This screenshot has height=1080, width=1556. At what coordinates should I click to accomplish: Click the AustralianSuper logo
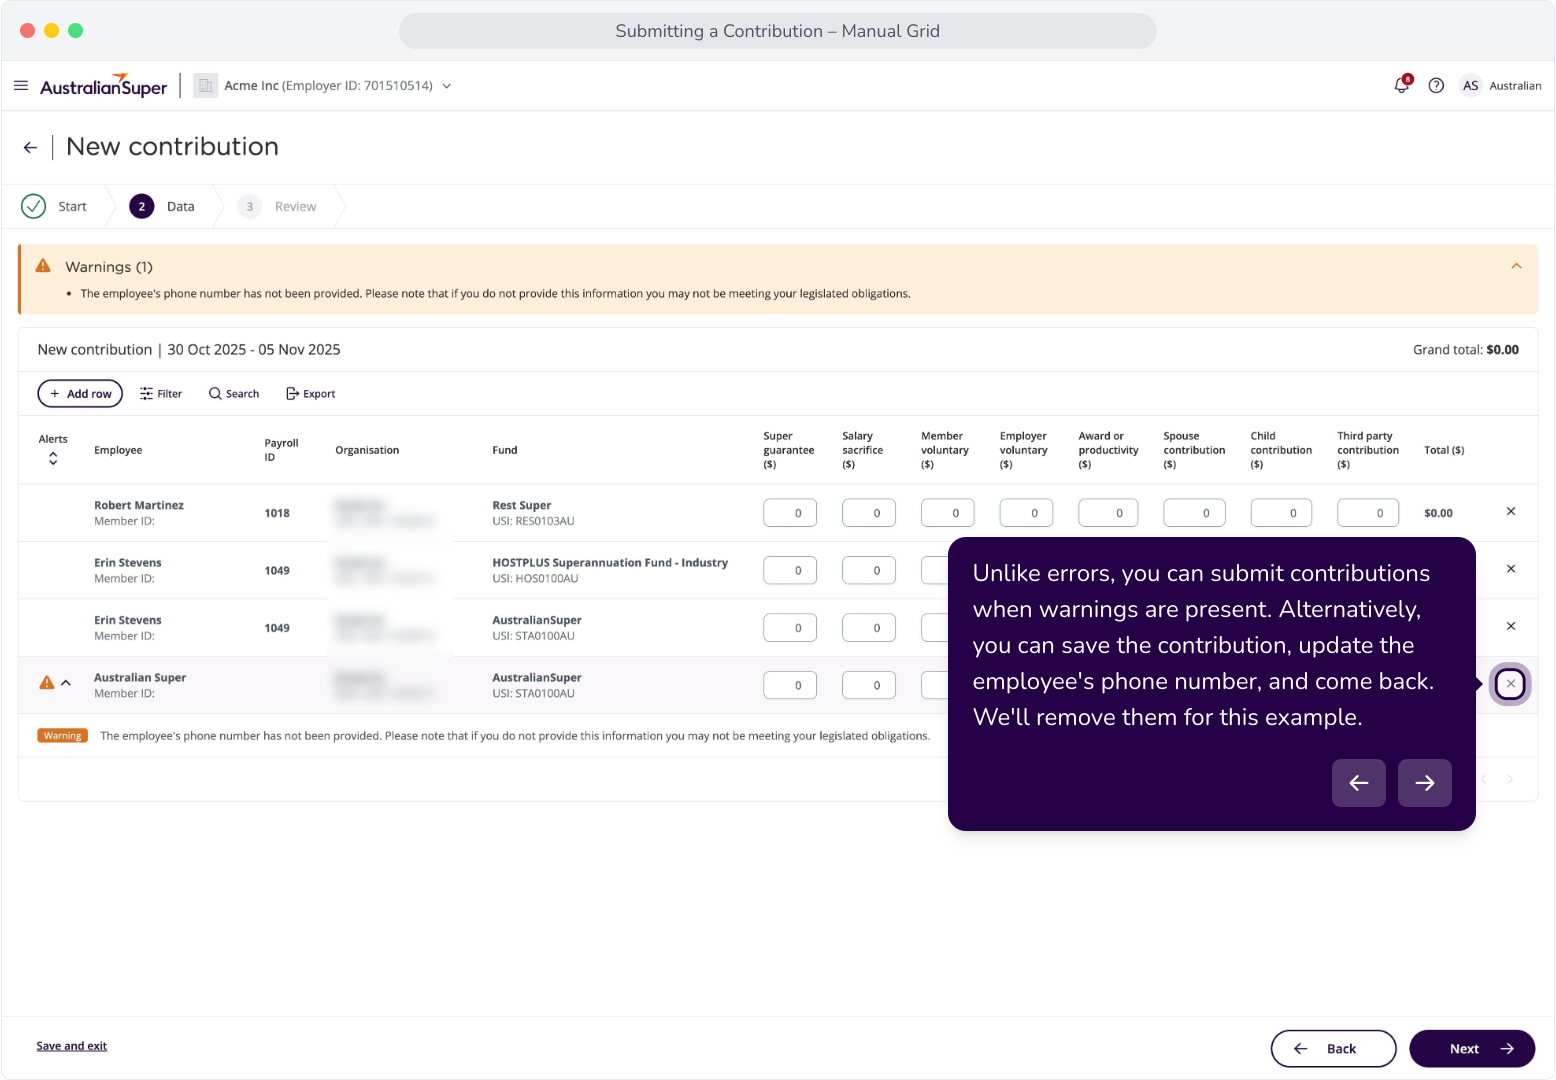point(104,86)
